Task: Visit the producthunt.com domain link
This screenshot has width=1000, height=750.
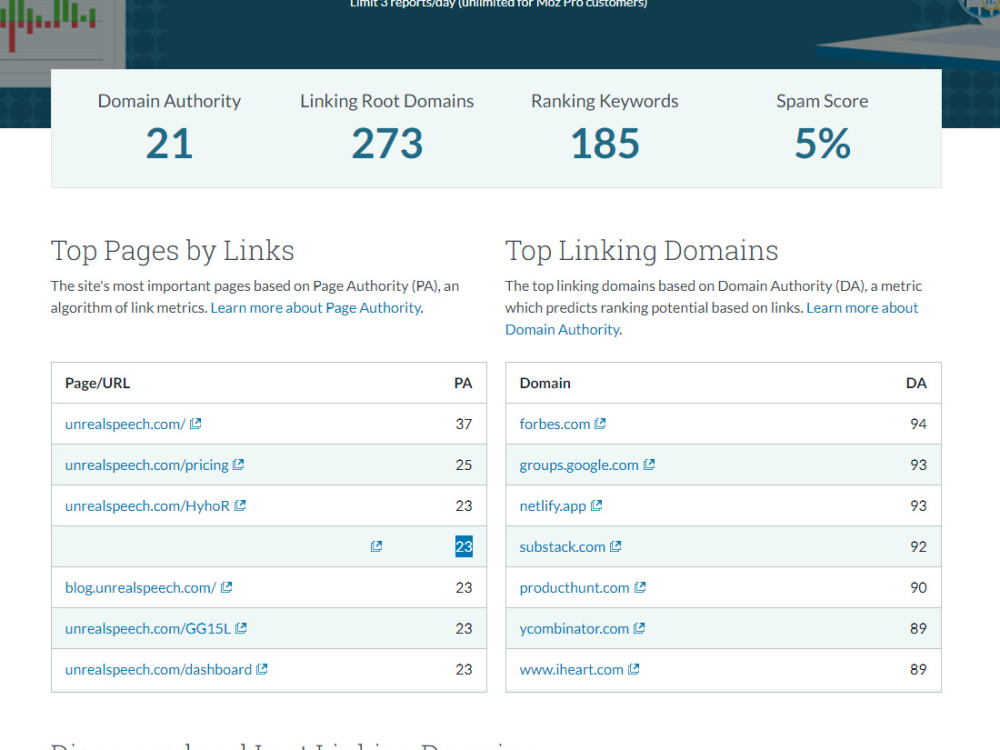Action: 575,587
